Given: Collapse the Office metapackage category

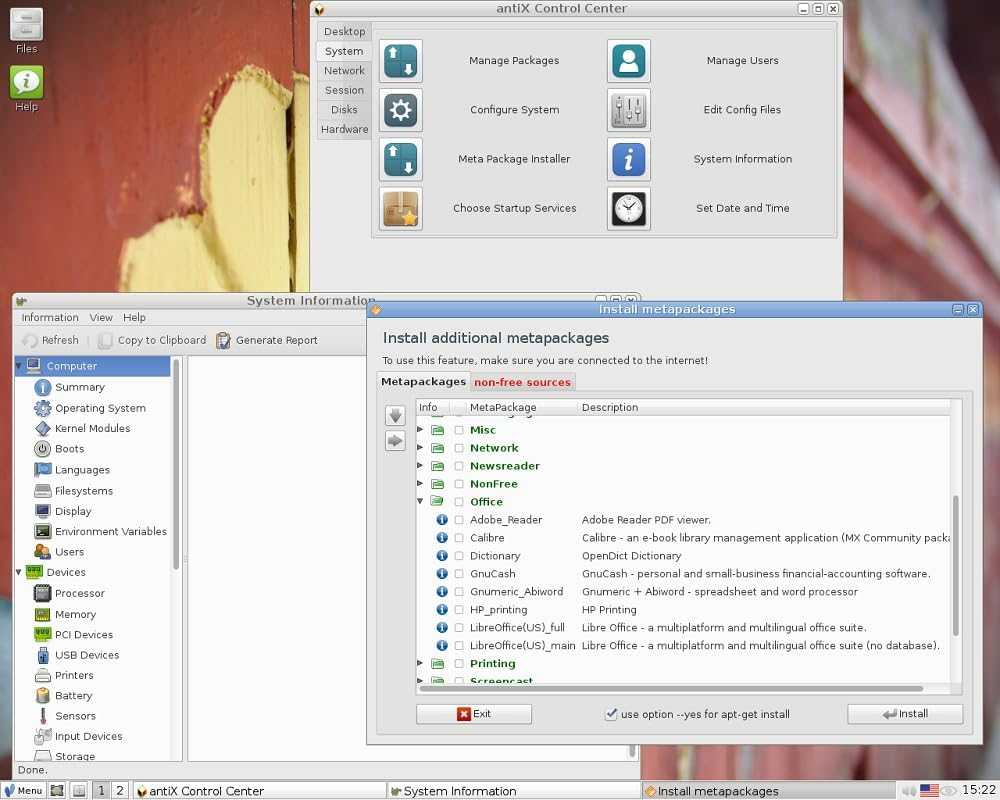Looking at the screenshot, I should pyautogui.click(x=419, y=501).
